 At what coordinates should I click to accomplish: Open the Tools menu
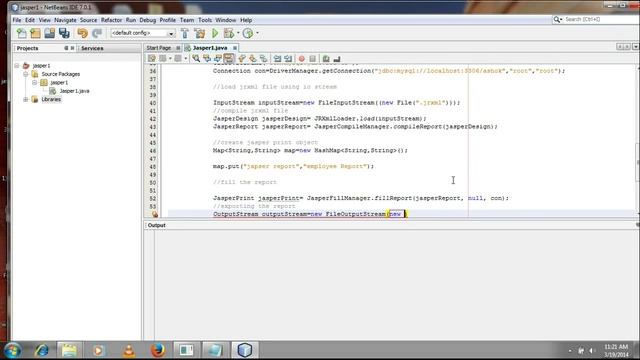click(x=205, y=20)
